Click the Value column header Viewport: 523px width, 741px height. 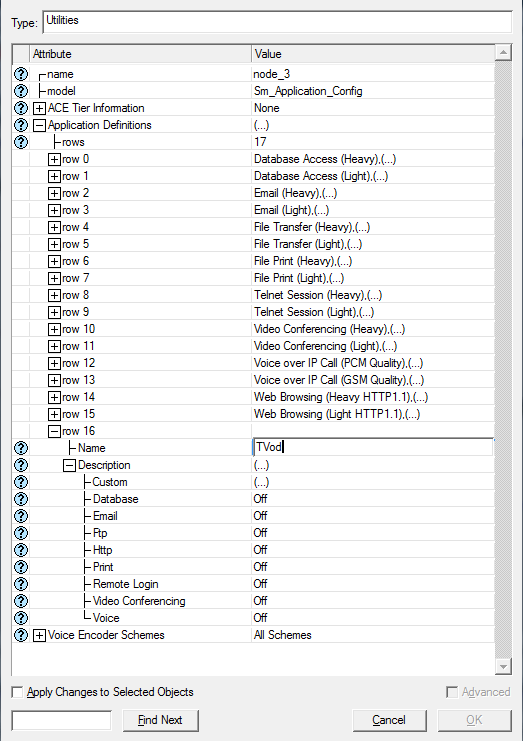pyautogui.click(x=373, y=54)
